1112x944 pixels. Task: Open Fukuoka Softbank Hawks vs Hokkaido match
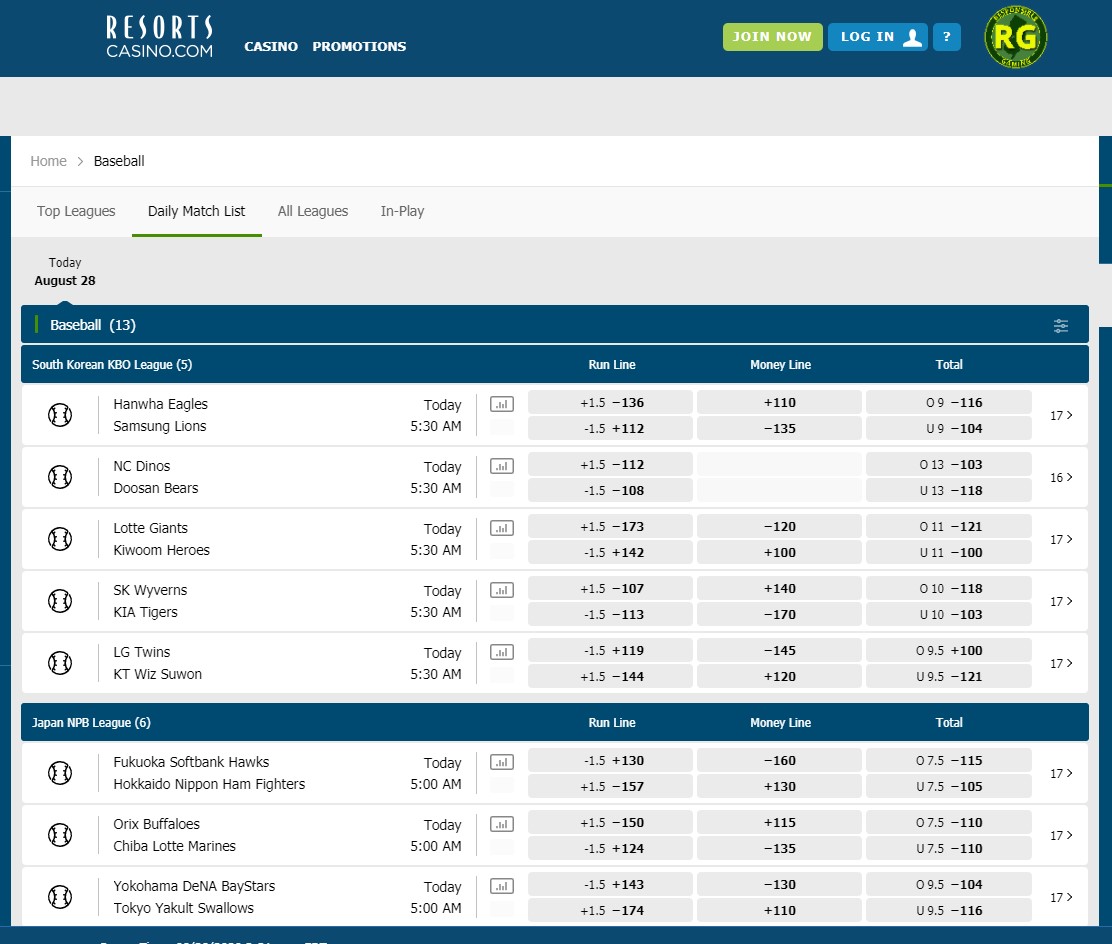tap(209, 773)
